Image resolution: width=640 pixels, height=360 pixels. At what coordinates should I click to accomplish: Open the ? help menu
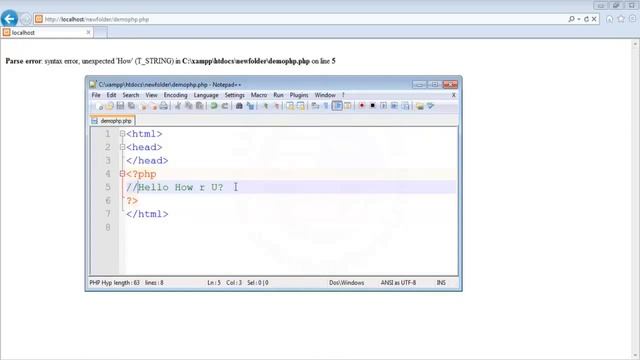(343, 95)
